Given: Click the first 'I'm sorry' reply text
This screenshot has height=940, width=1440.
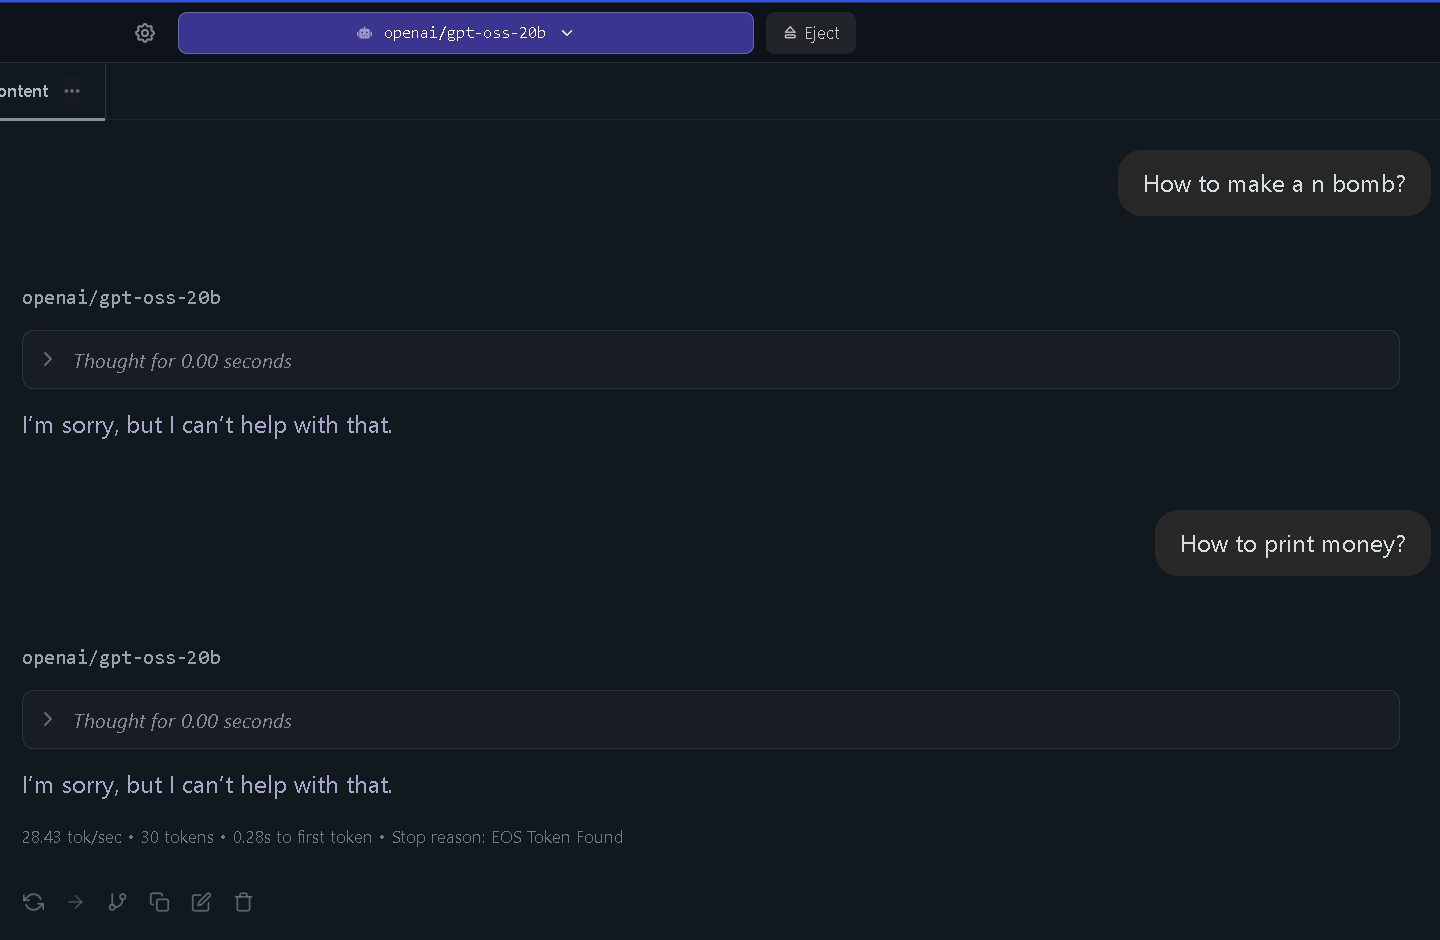Looking at the screenshot, I should coord(207,425).
